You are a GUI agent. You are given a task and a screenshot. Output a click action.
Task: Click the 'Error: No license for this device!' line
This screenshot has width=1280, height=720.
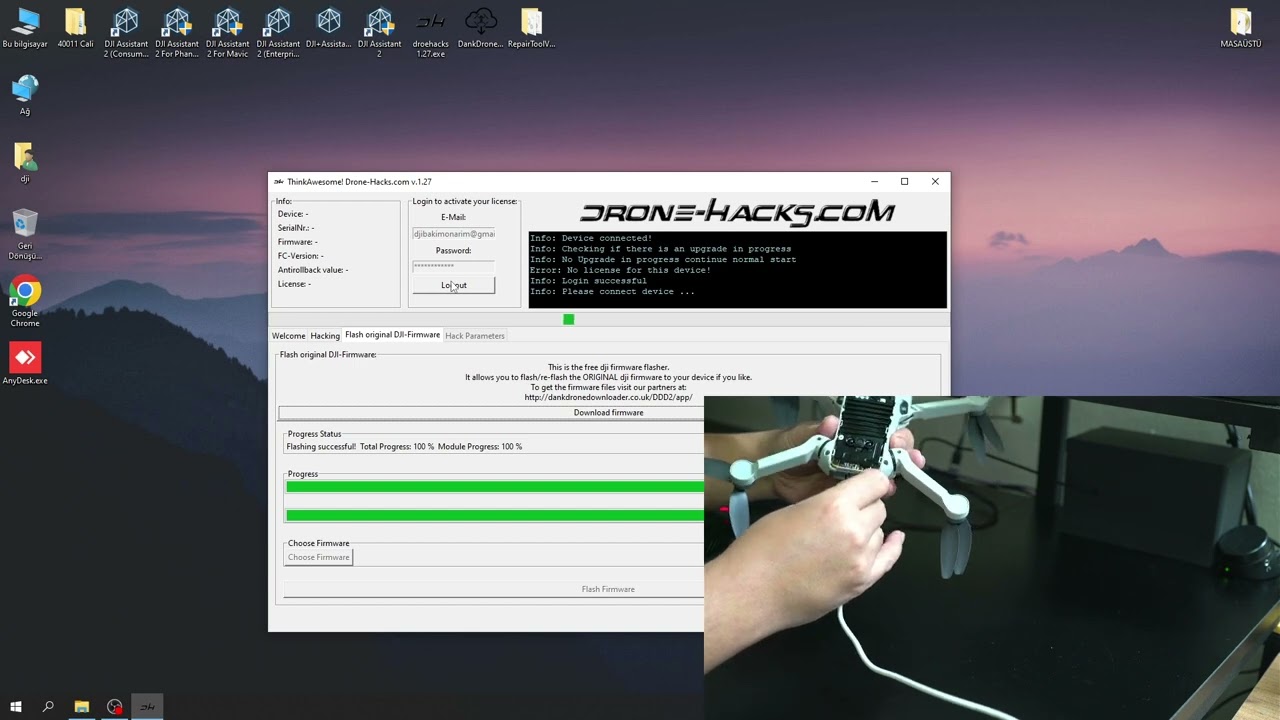click(x=620, y=270)
